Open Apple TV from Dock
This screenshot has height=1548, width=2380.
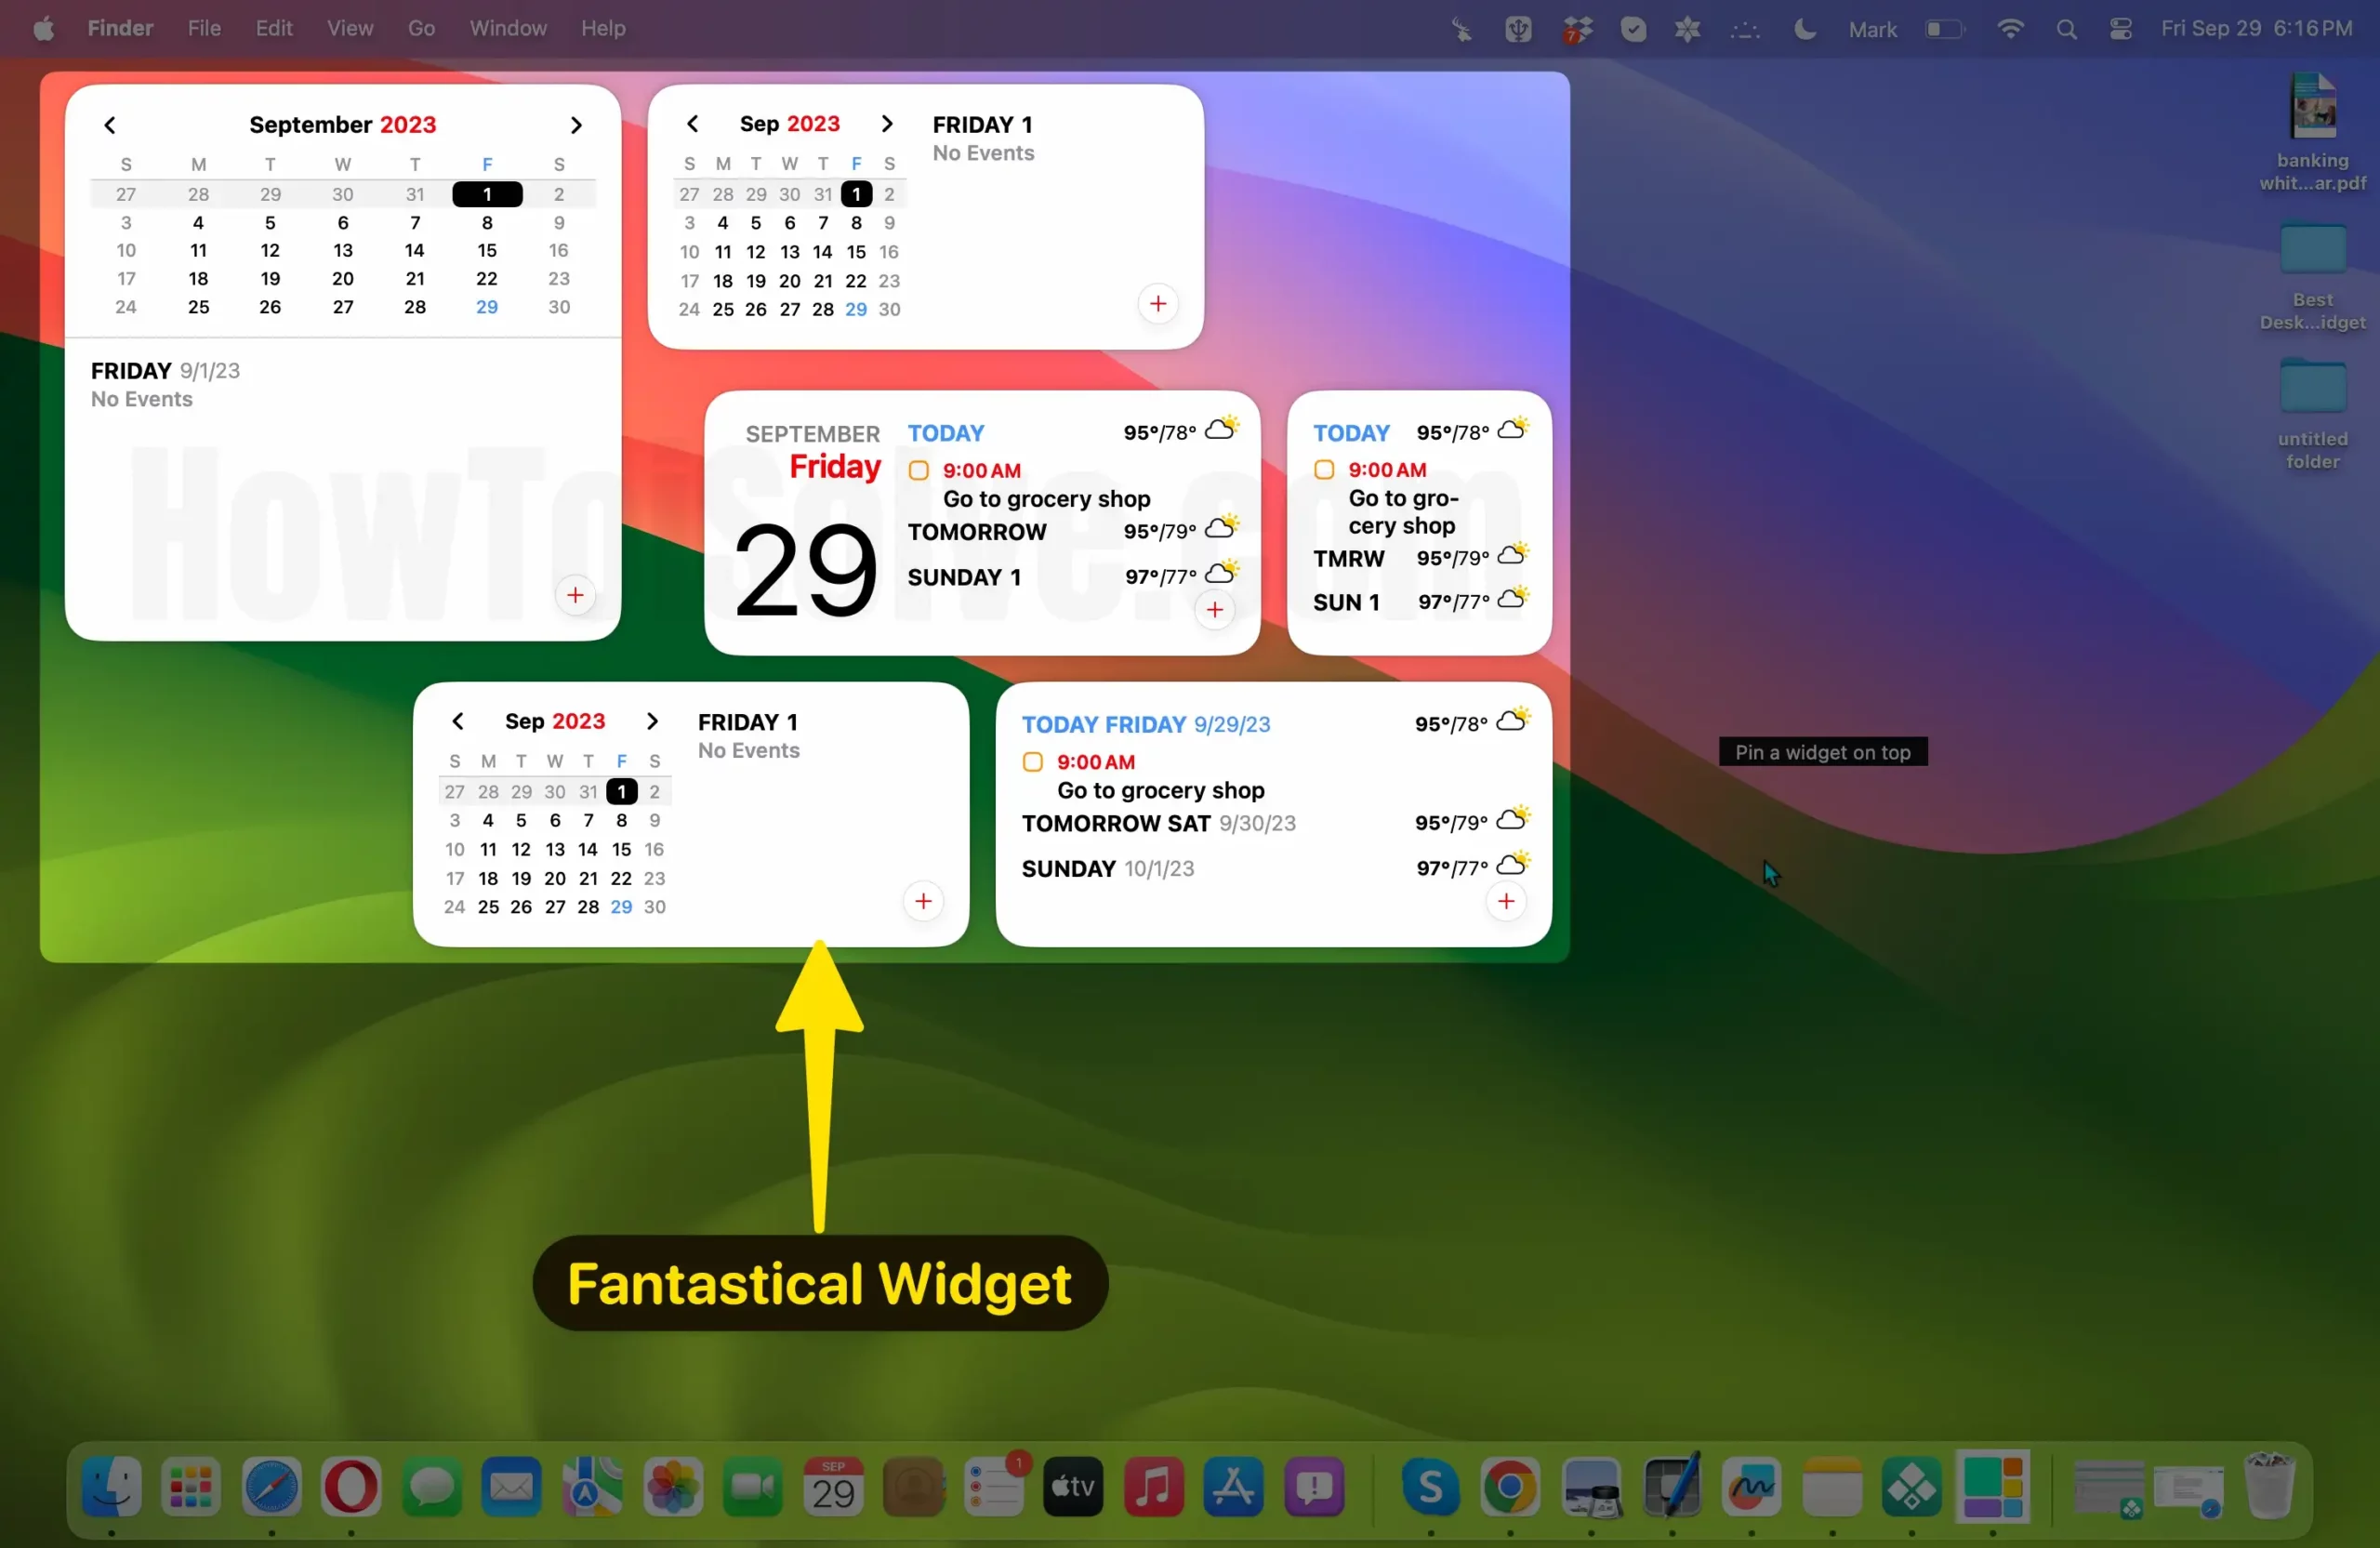[1073, 1487]
